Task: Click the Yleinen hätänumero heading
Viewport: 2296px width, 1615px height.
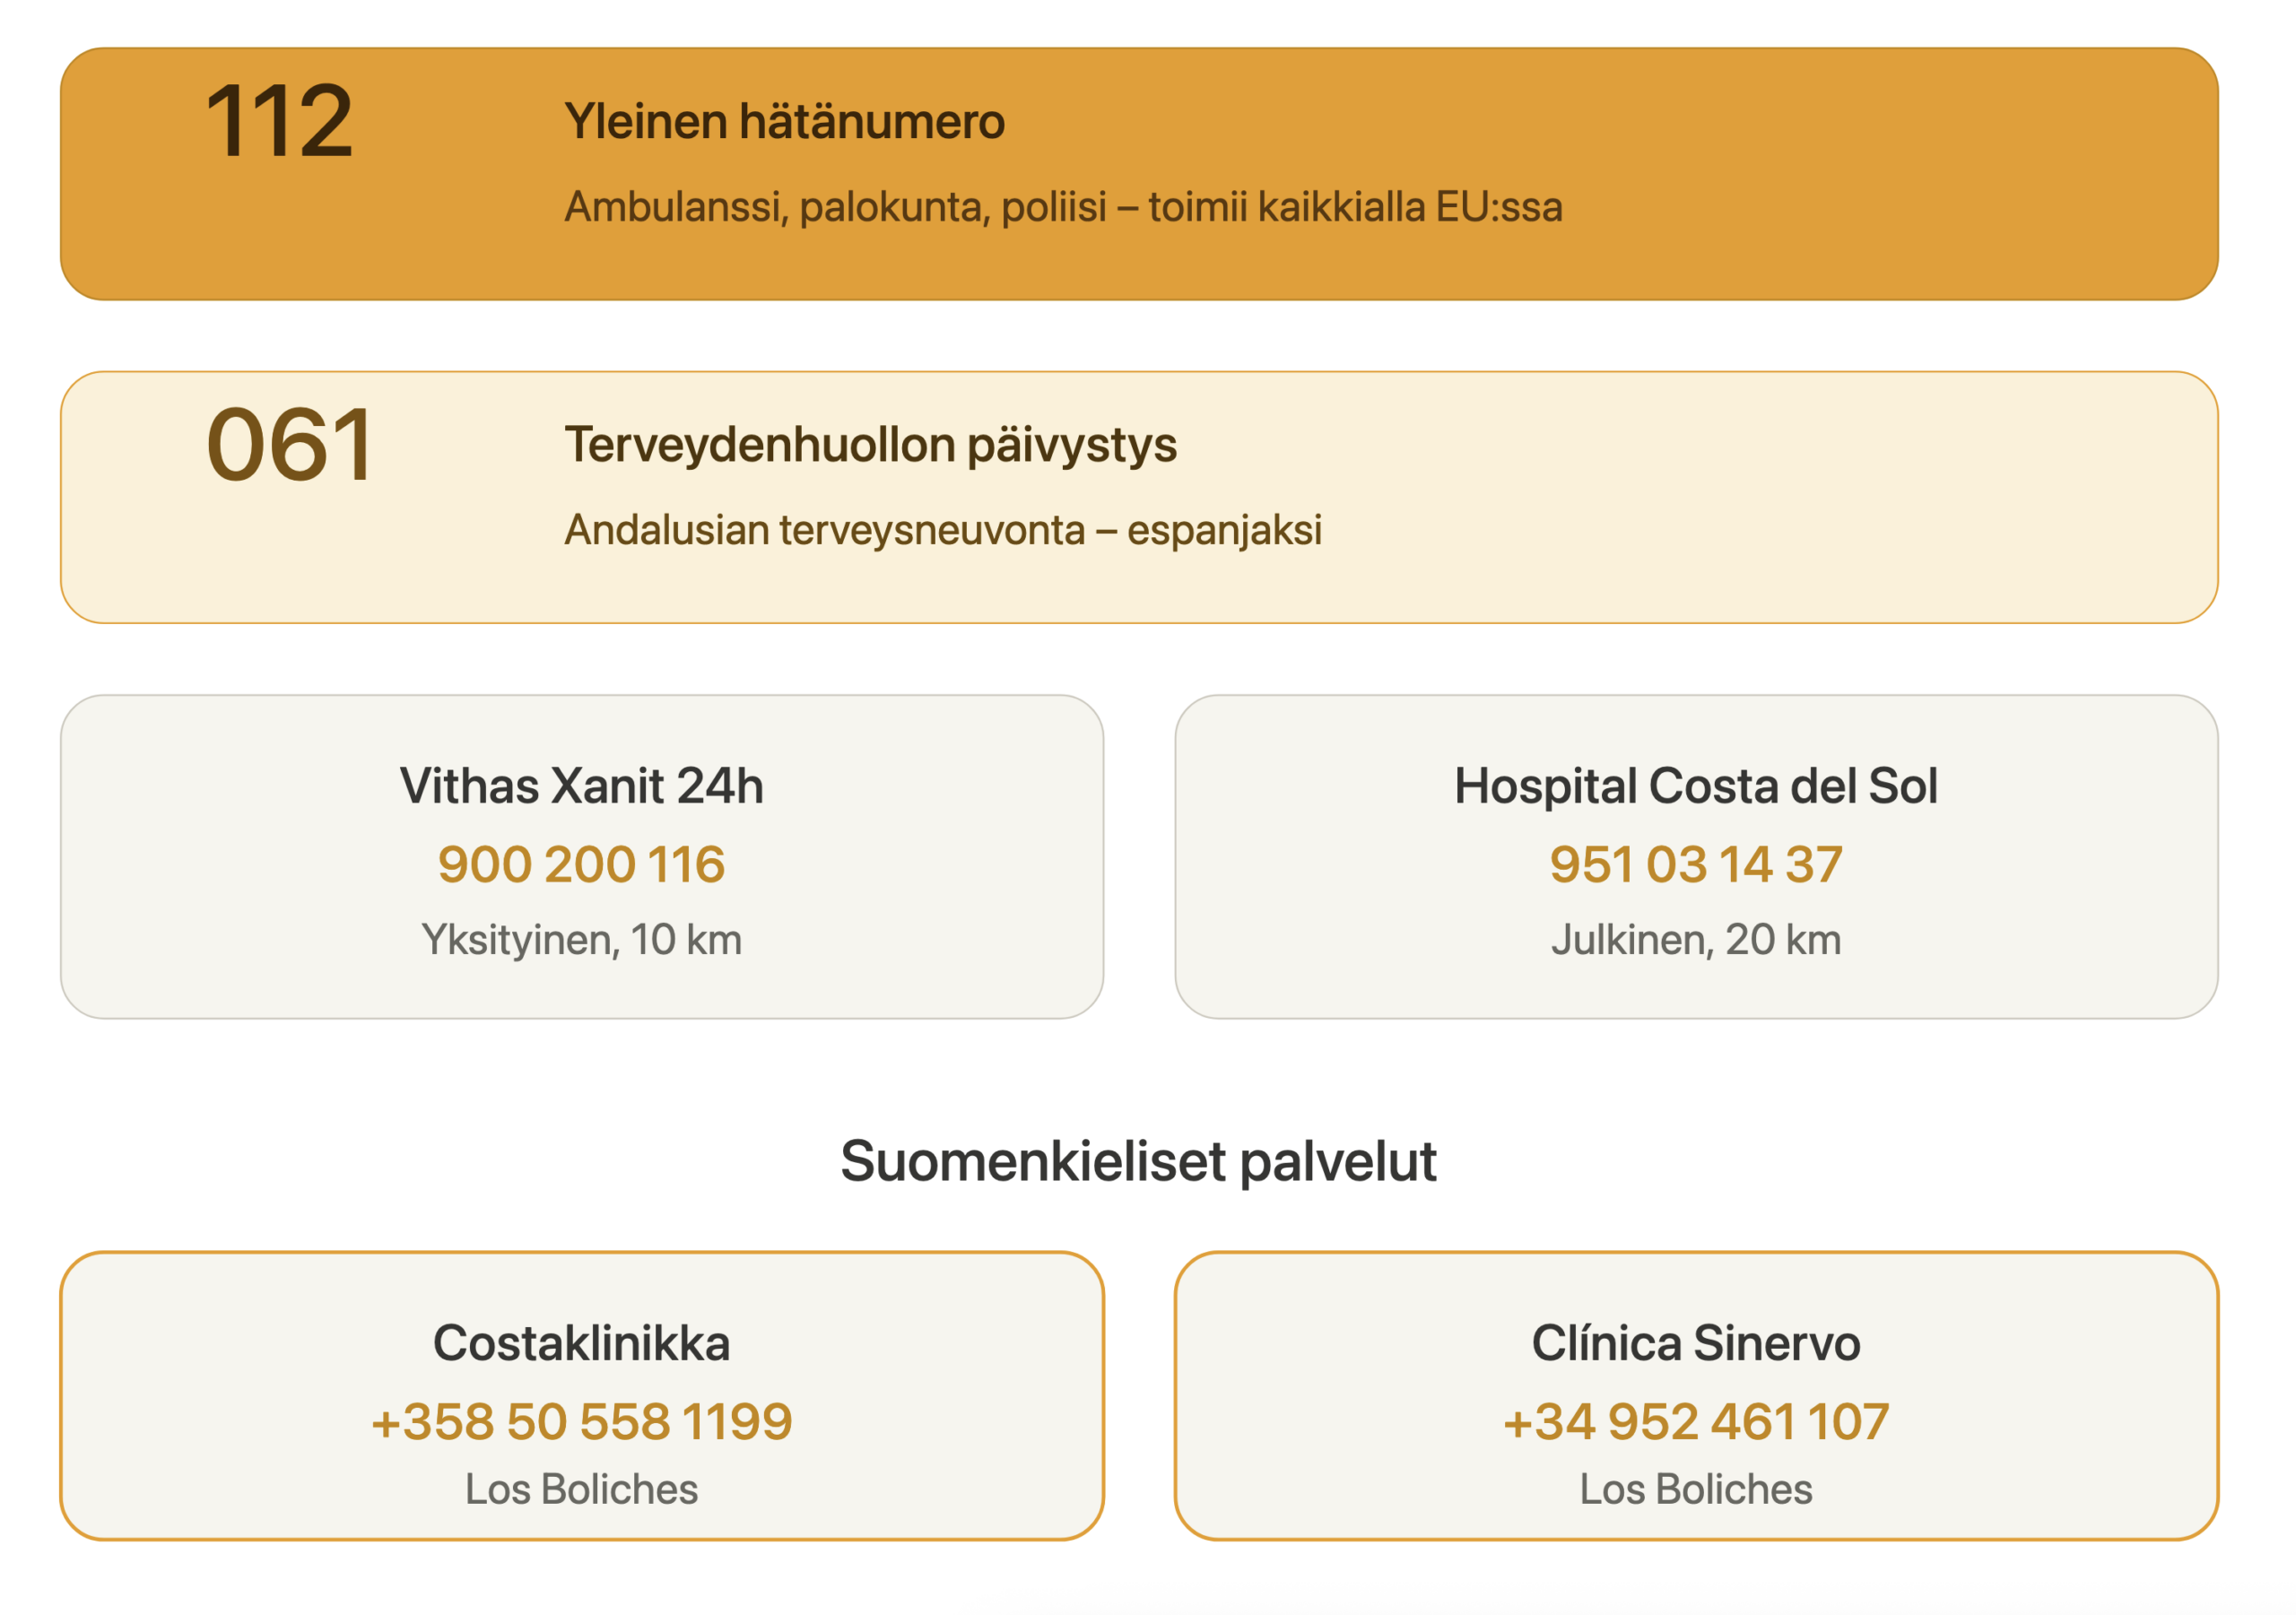Action: (784, 122)
